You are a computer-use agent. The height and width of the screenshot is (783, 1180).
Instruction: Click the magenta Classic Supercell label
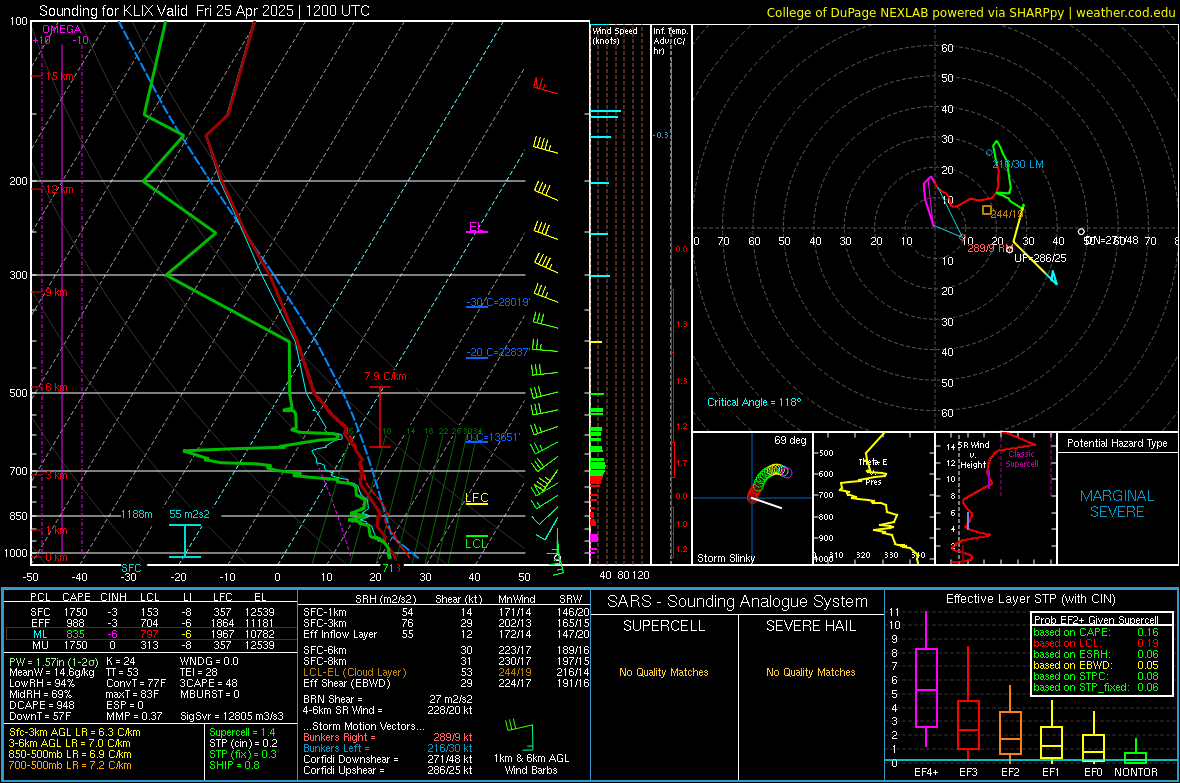point(1022,459)
